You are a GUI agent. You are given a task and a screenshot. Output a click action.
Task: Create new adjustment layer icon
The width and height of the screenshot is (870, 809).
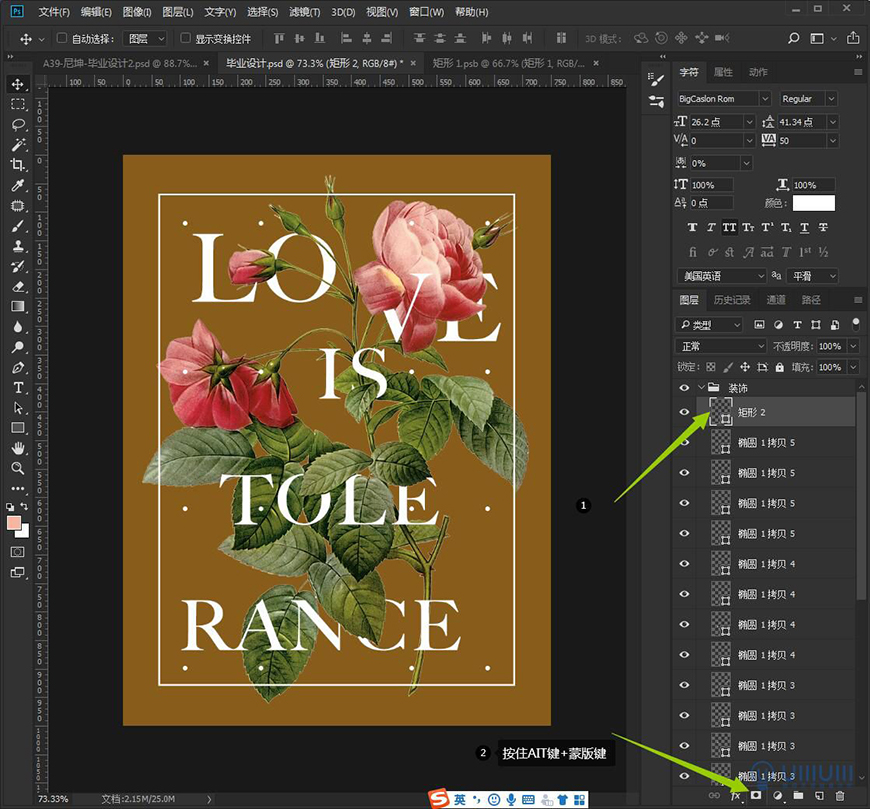(778, 796)
